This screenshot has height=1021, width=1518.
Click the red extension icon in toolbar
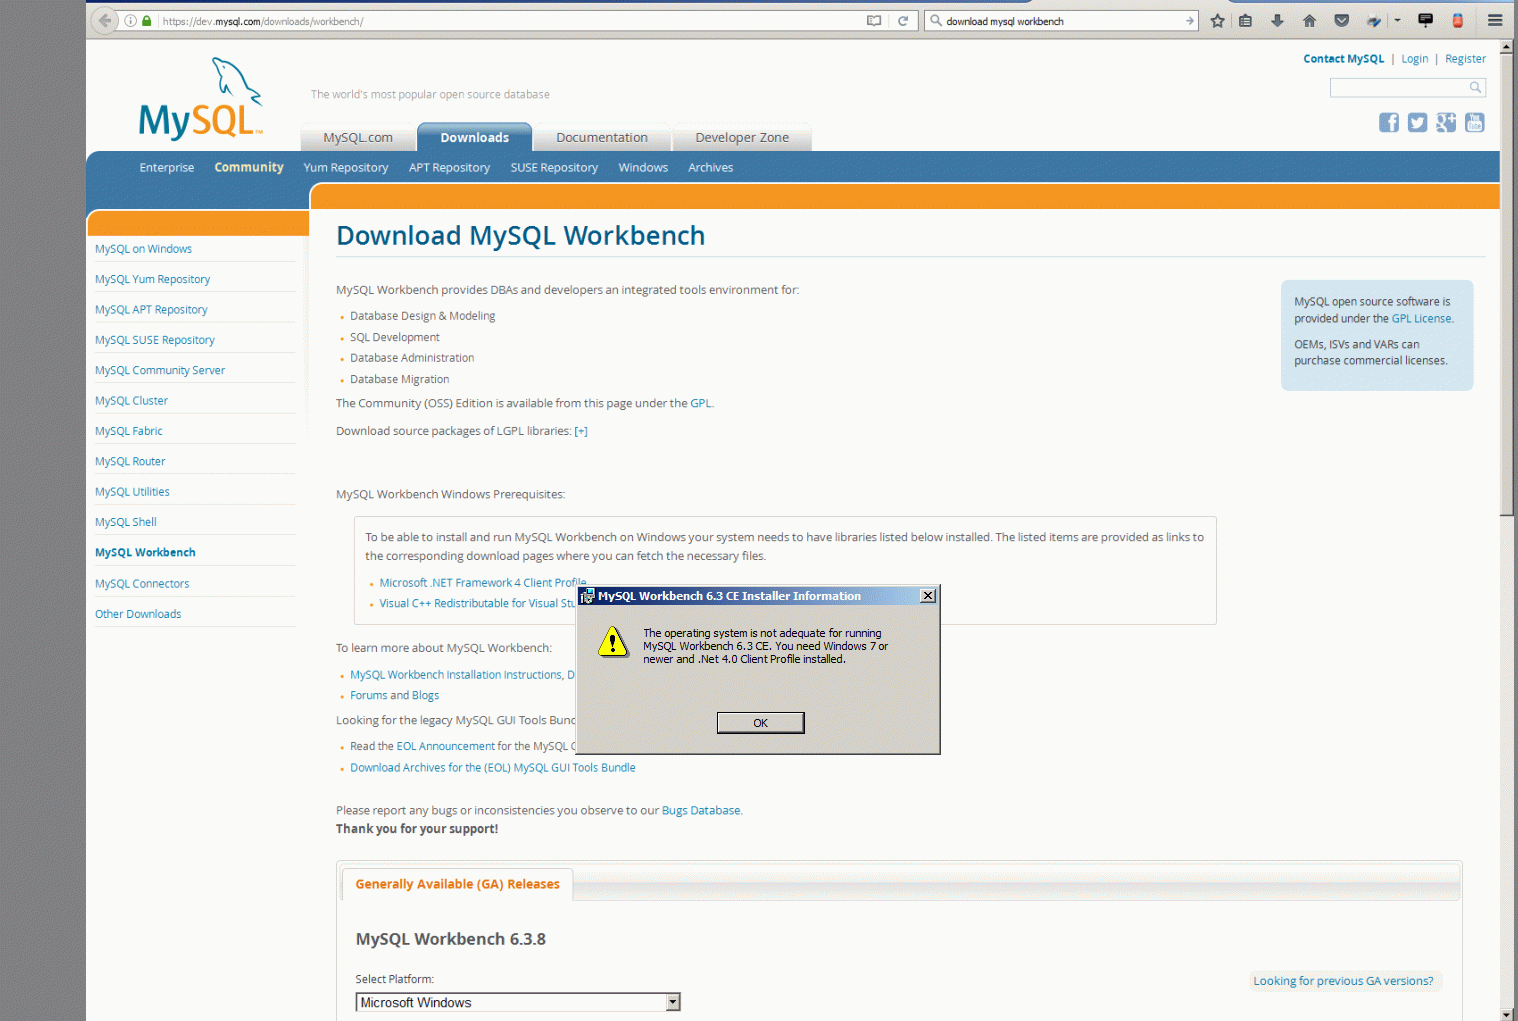tap(1458, 21)
